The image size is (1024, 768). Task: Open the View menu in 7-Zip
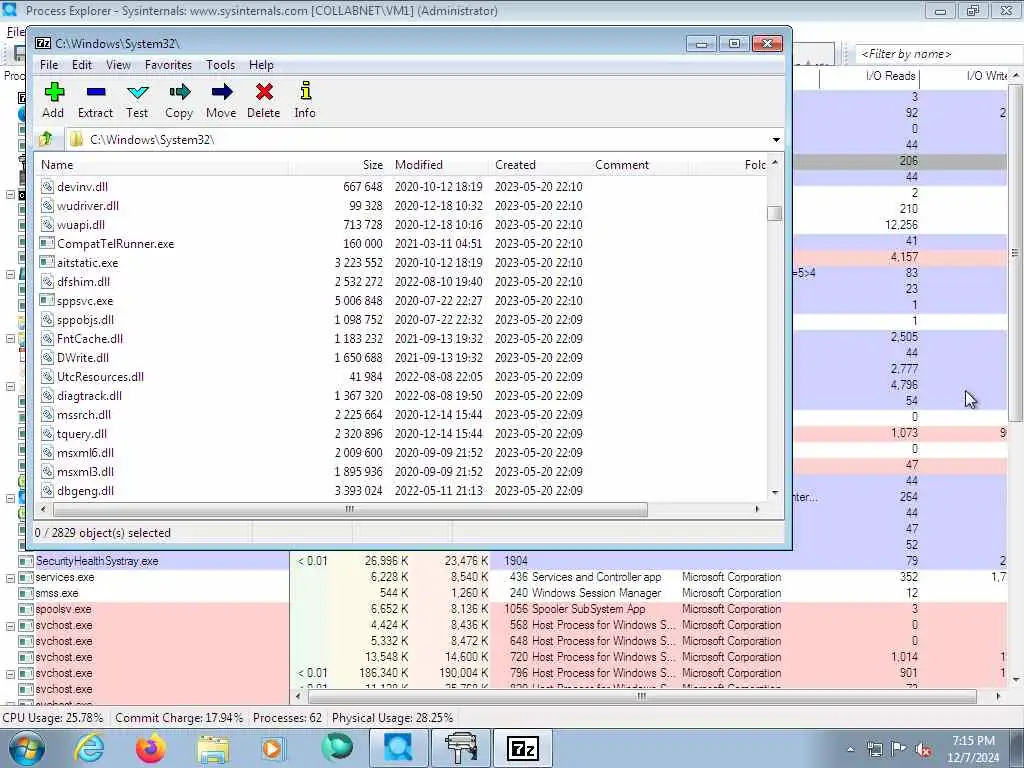click(x=118, y=65)
